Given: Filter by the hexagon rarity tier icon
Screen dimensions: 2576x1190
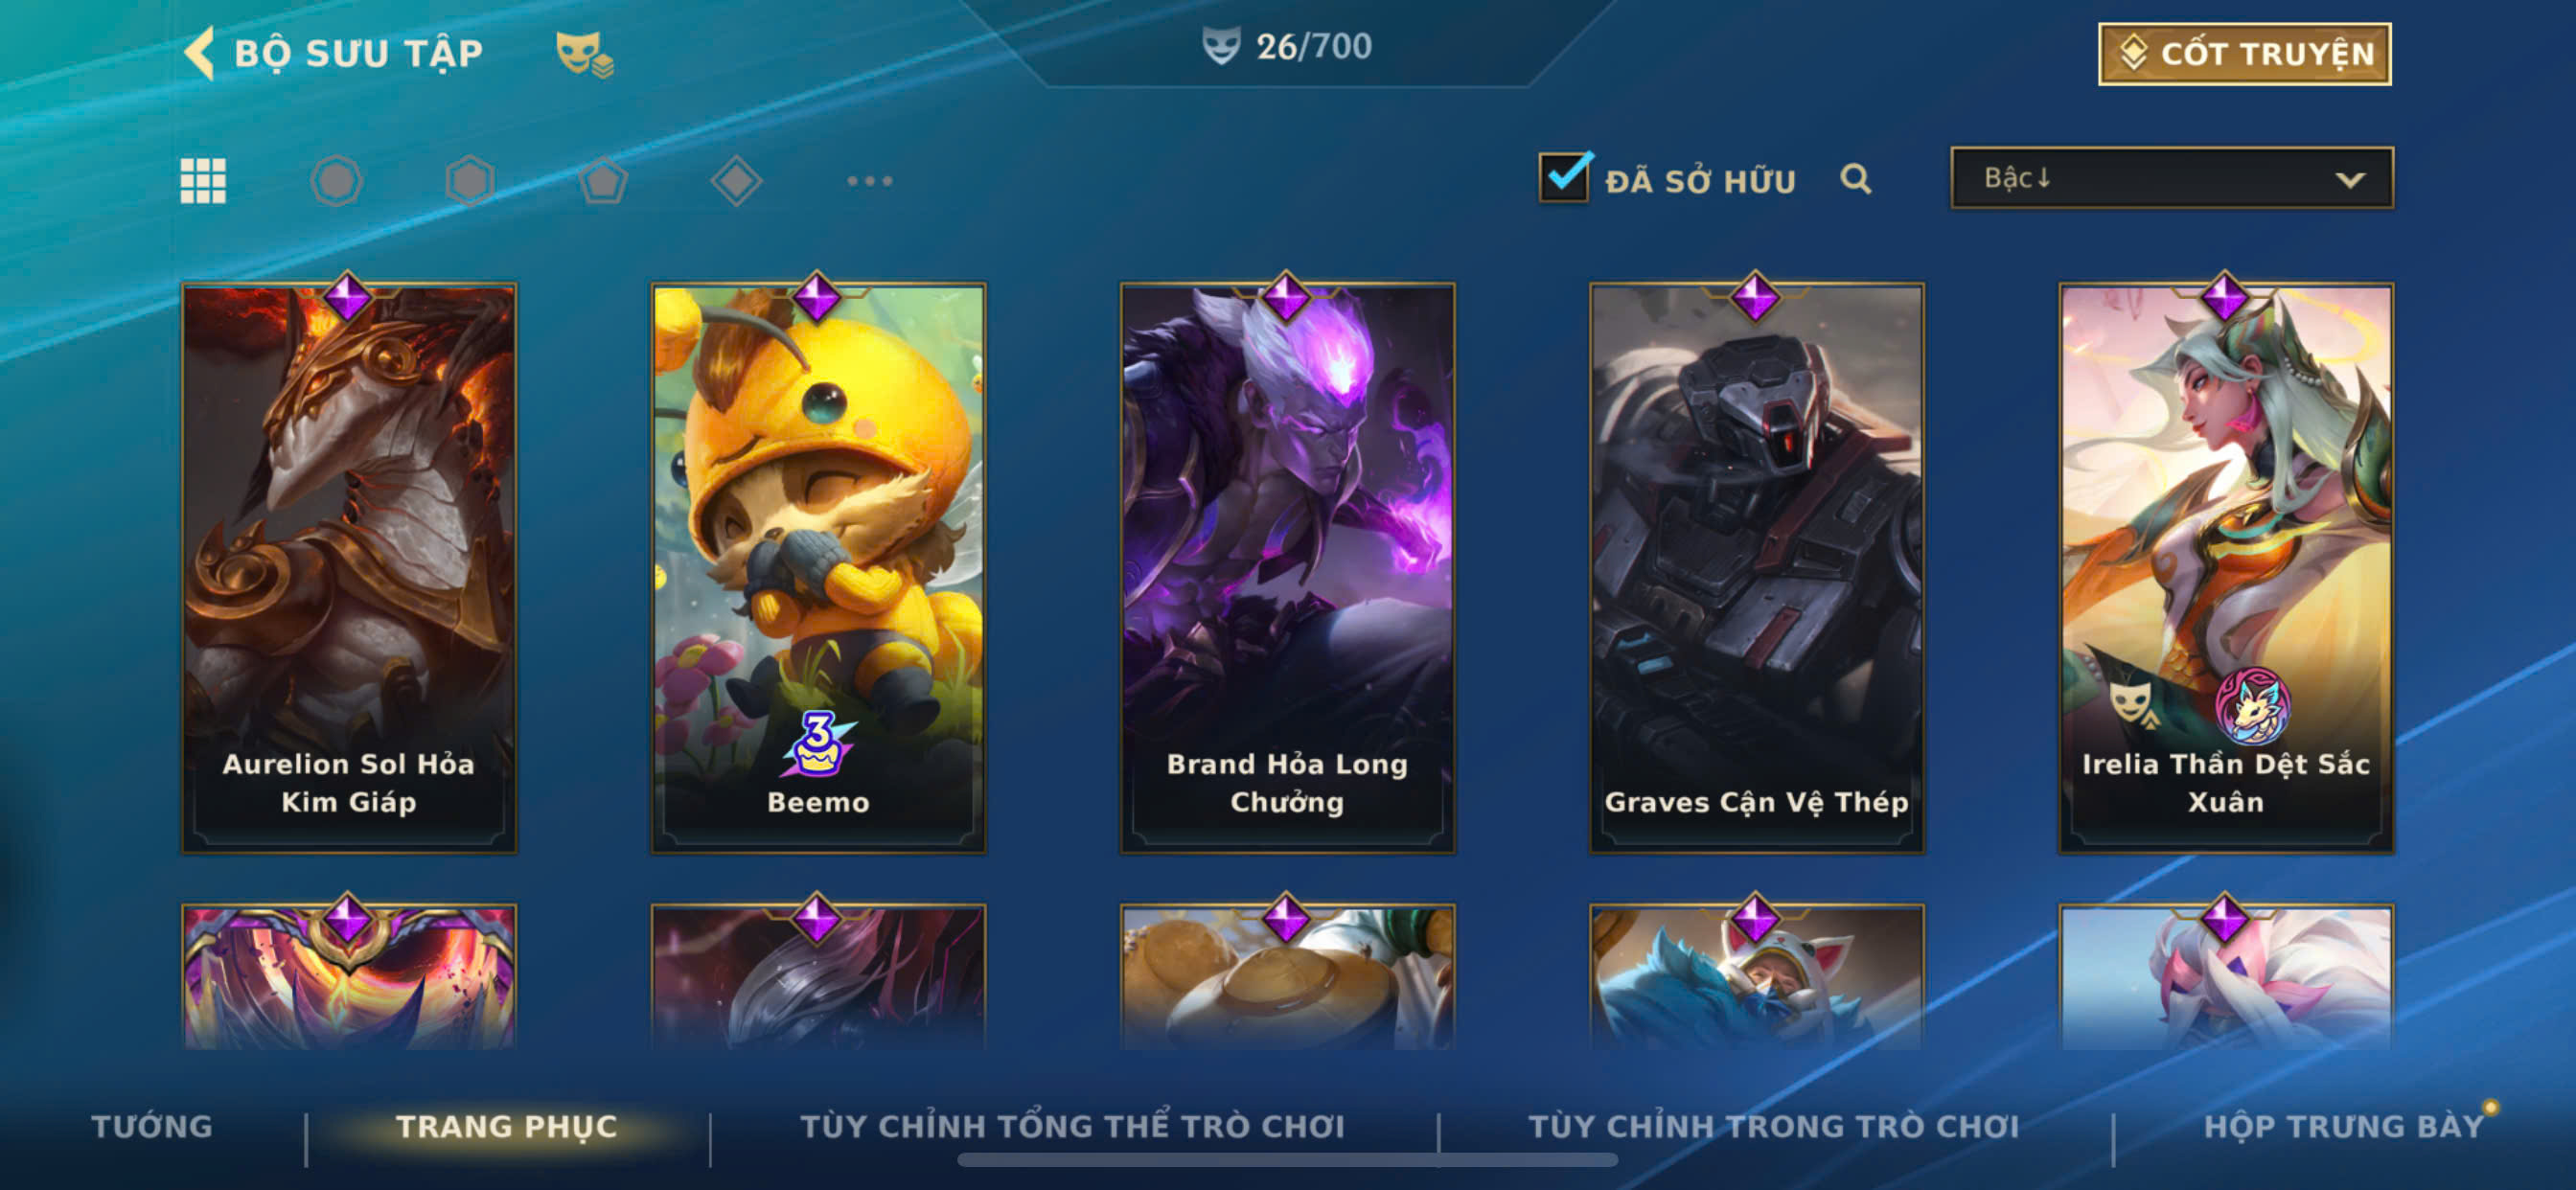Looking at the screenshot, I should click(470, 181).
